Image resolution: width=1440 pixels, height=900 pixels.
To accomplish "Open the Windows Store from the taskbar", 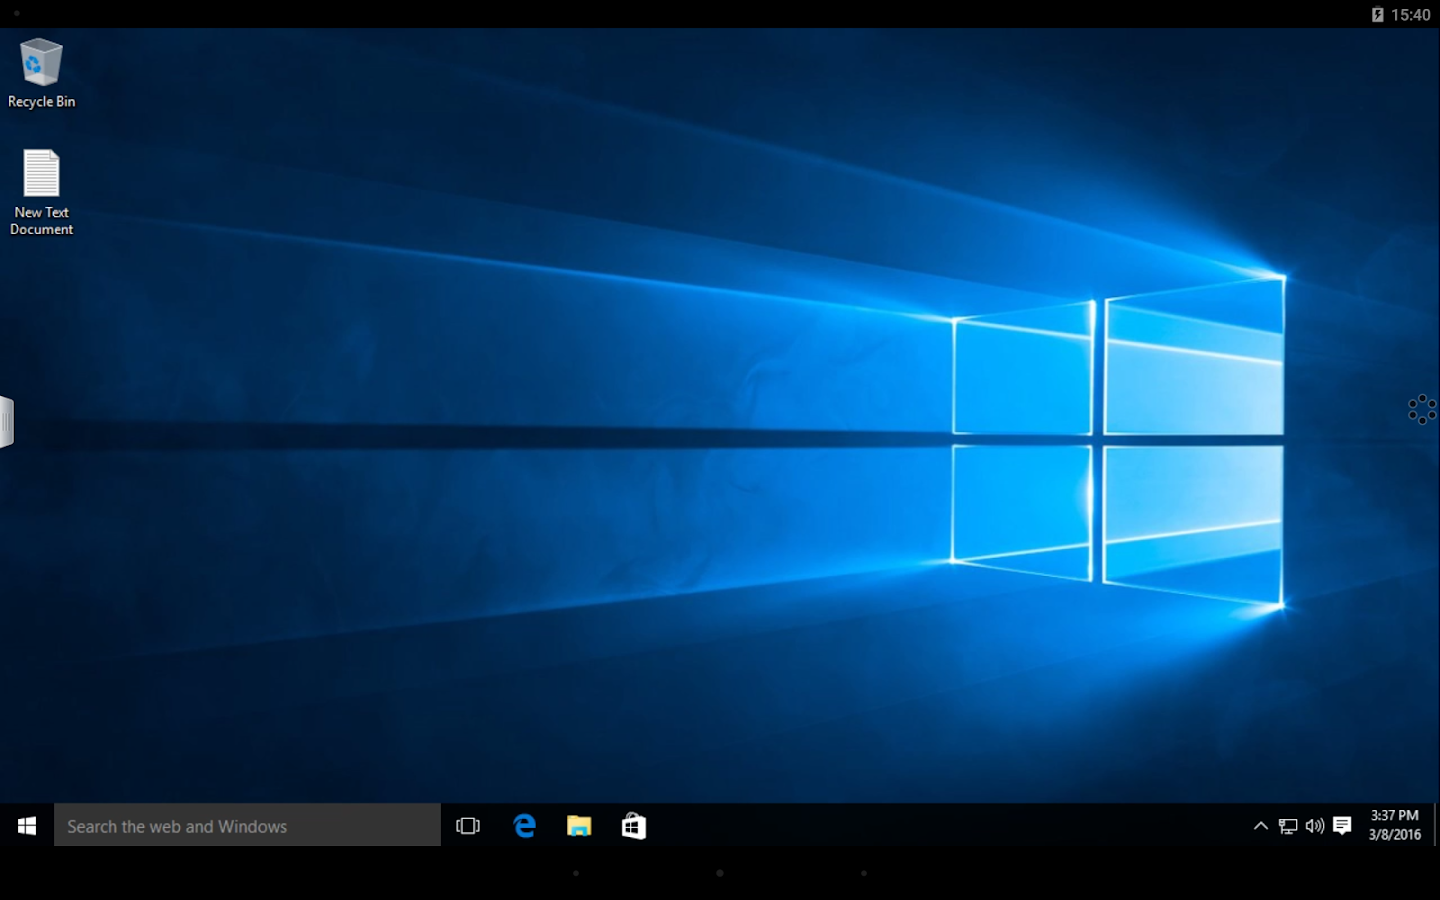I will [x=634, y=826].
